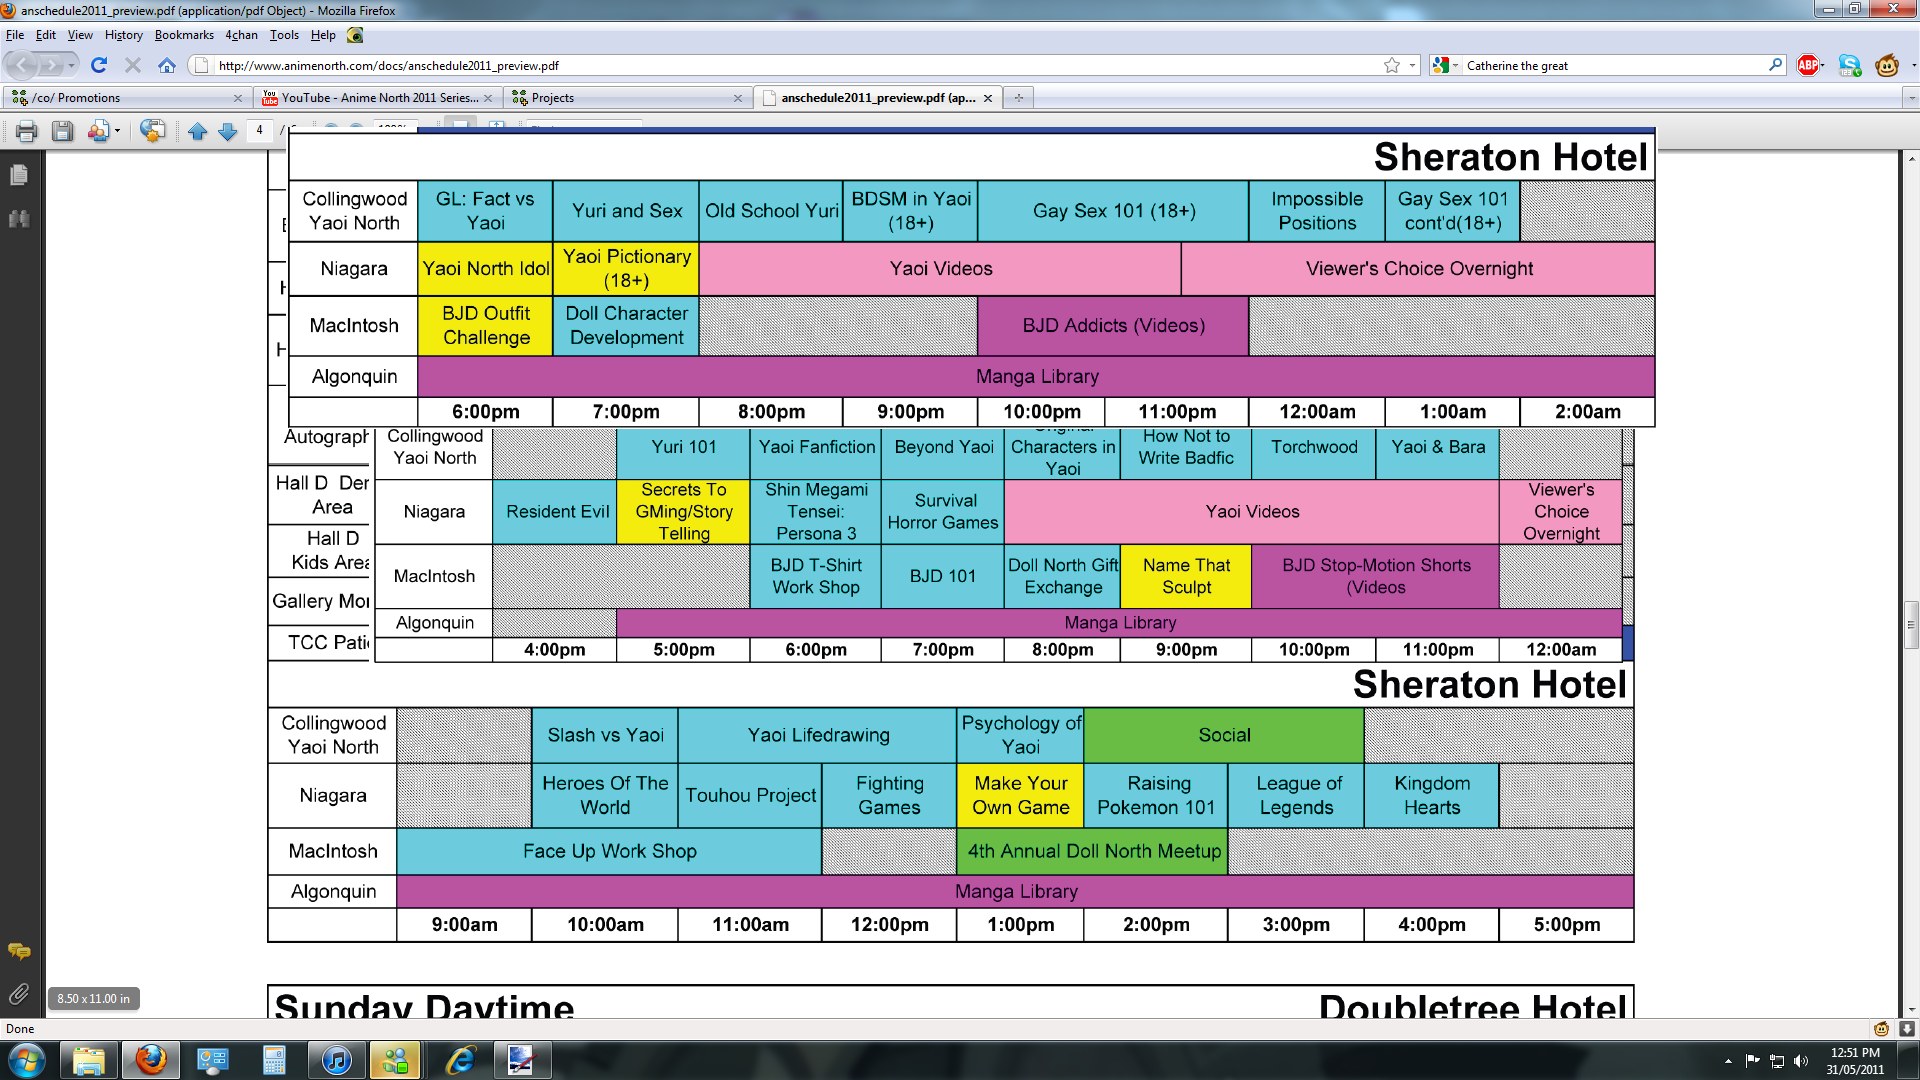Image resolution: width=1920 pixels, height=1080 pixels.
Task: Open the Pages thumbnail panel icon
Action: [x=18, y=176]
